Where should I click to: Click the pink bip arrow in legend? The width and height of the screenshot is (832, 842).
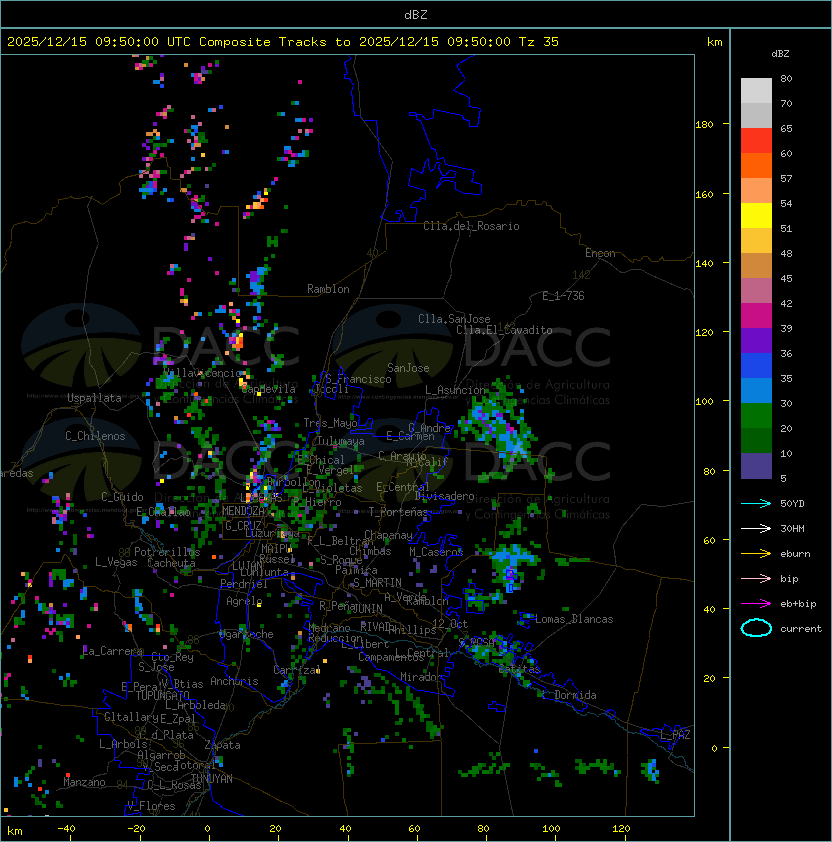(x=756, y=578)
